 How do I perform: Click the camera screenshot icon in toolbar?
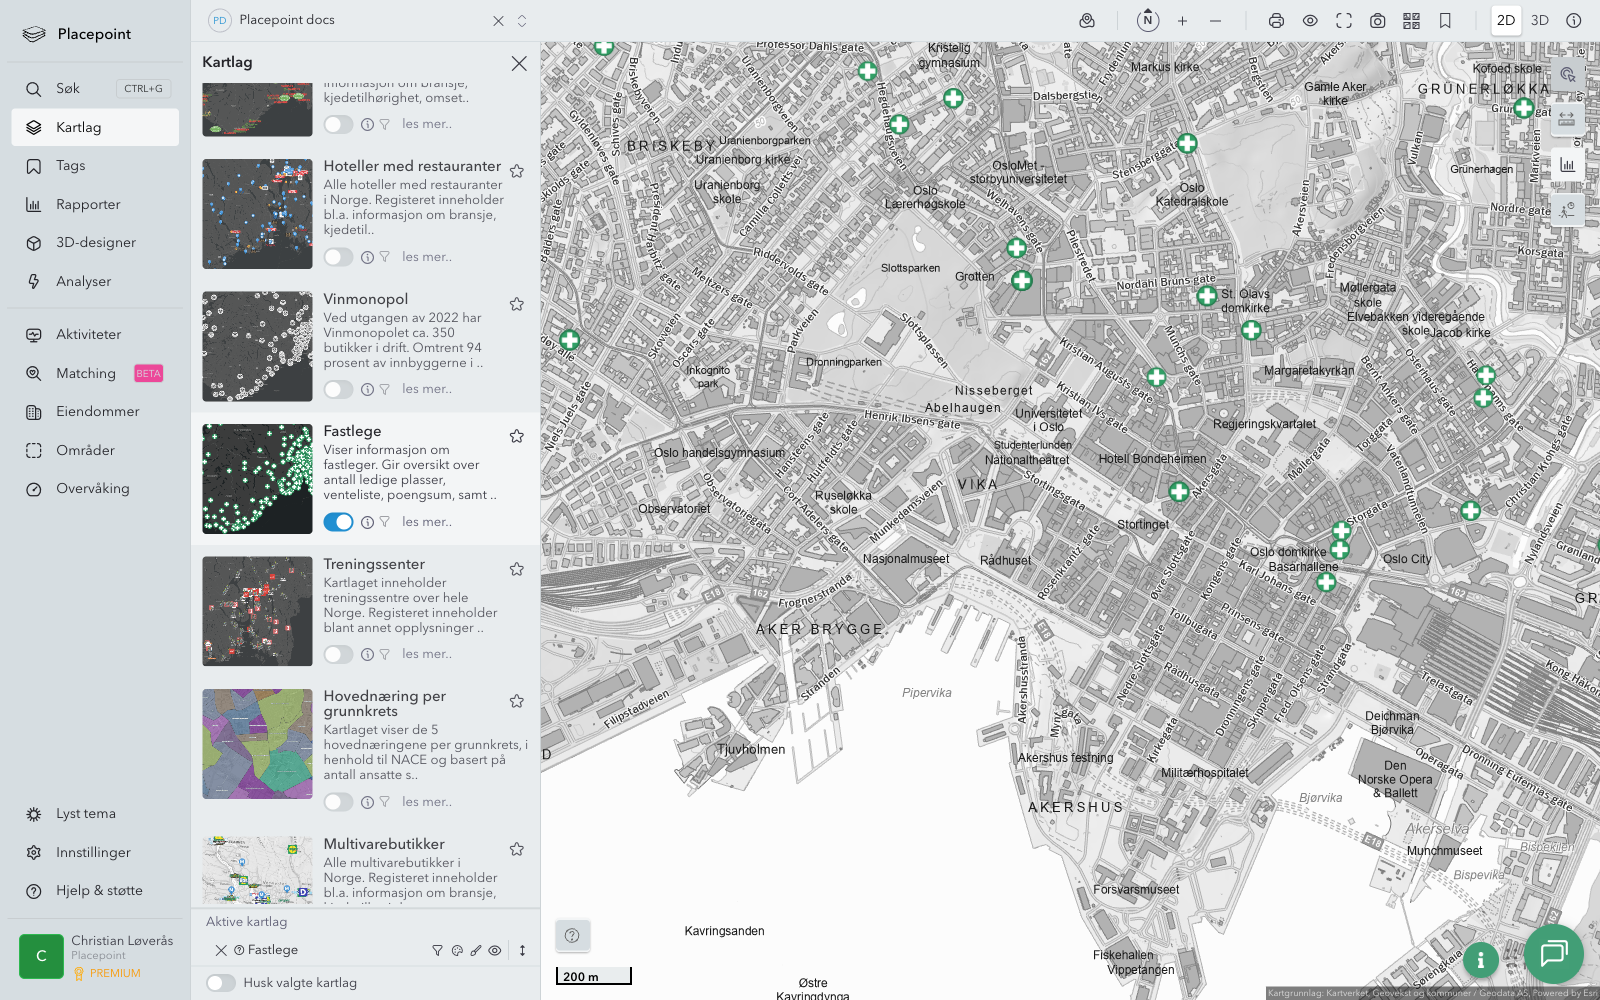(1377, 20)
